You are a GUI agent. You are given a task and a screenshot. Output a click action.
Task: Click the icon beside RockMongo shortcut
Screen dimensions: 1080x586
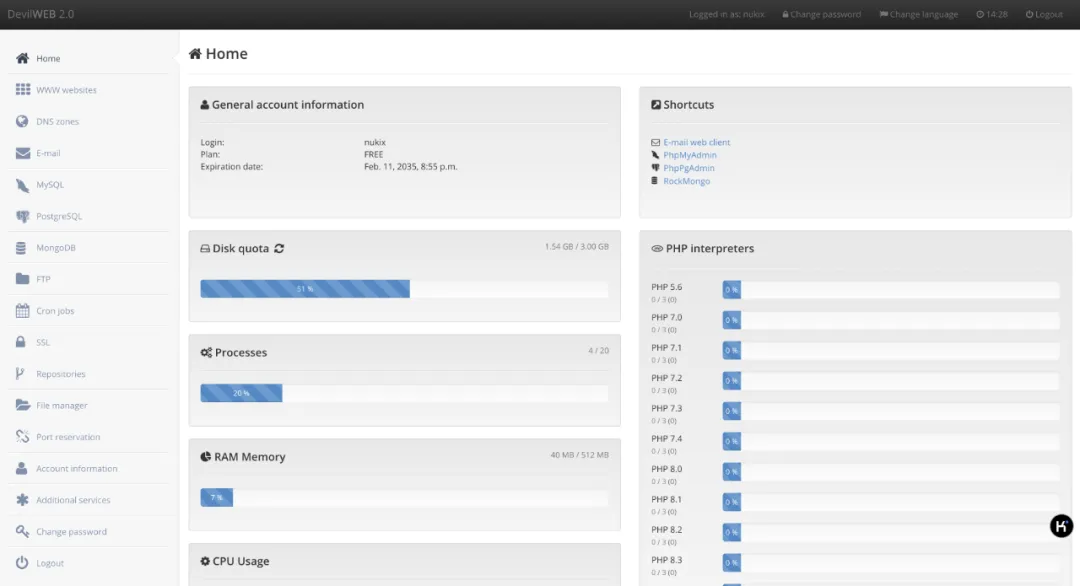654,181
